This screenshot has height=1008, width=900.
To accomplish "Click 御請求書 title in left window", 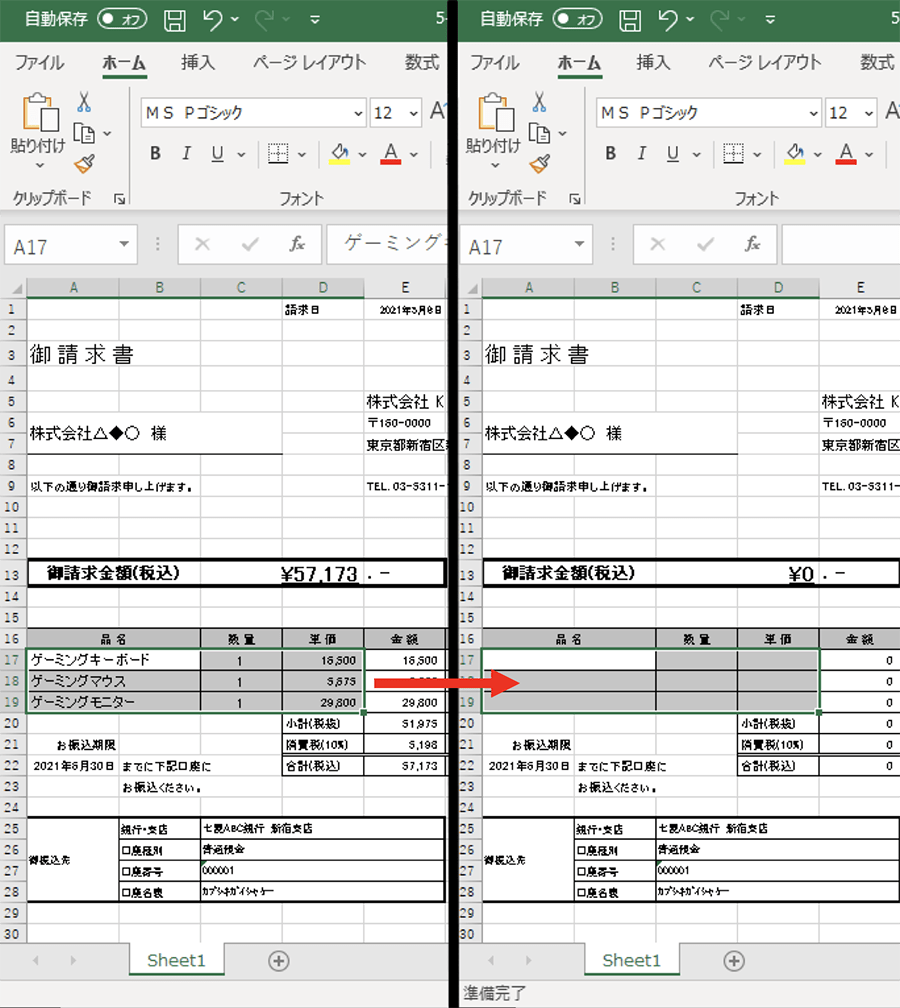I will pyautogui.click(x=81, y=354).
